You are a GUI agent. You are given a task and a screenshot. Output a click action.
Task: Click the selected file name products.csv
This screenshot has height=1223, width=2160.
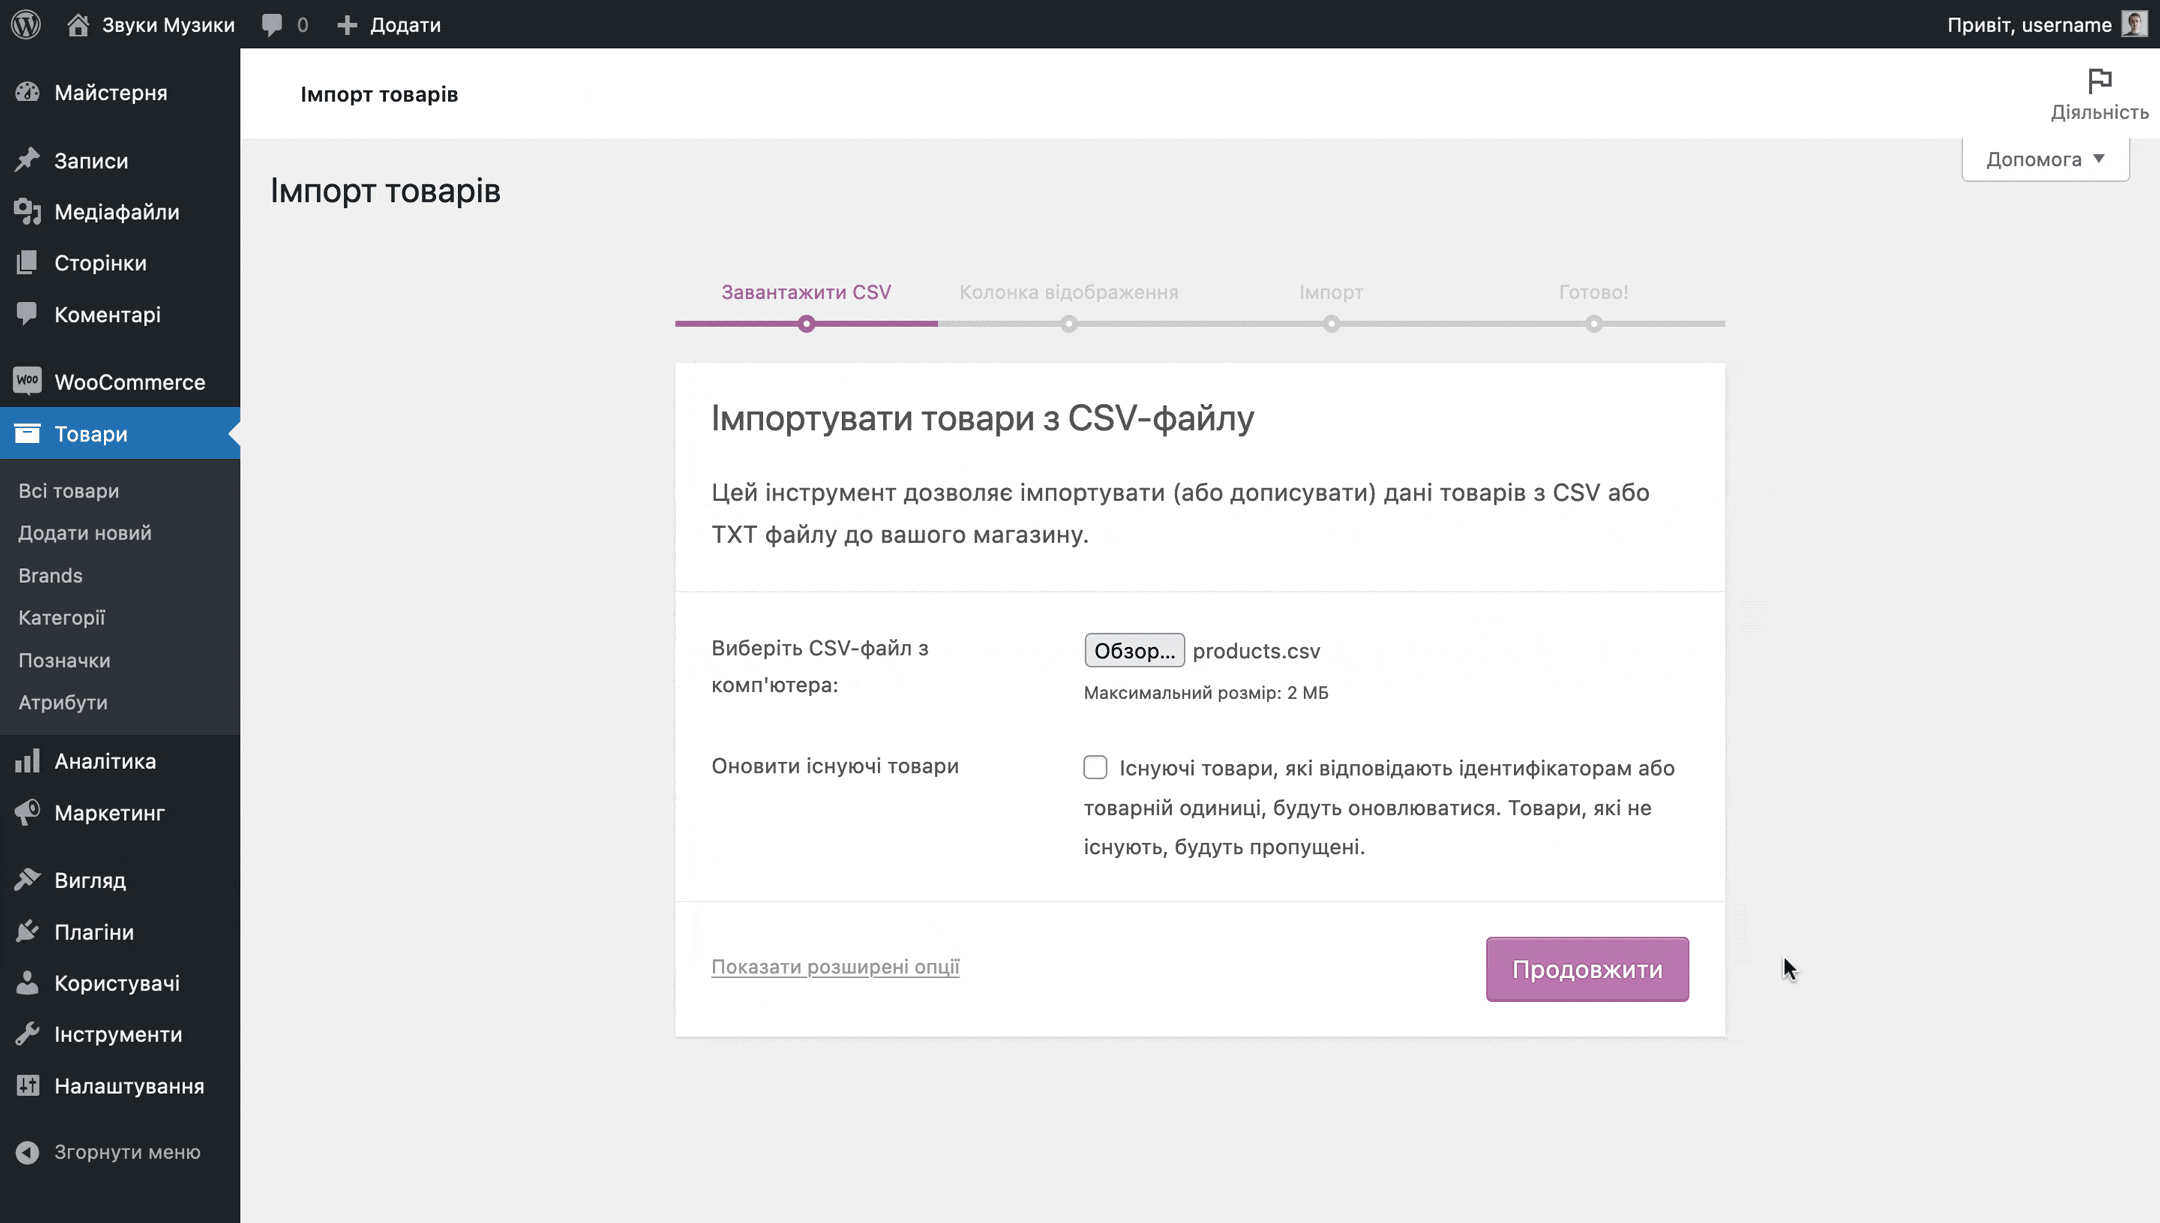(x=1256, y=651)
